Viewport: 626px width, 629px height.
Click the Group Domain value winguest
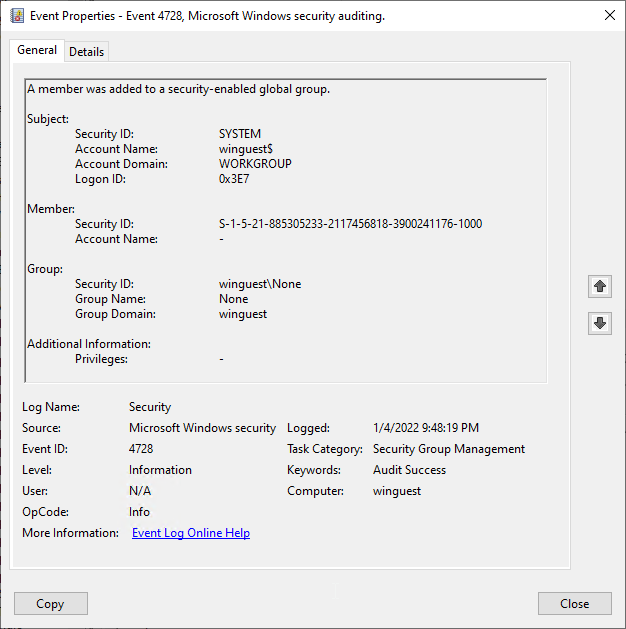click(x=243, y=314)
